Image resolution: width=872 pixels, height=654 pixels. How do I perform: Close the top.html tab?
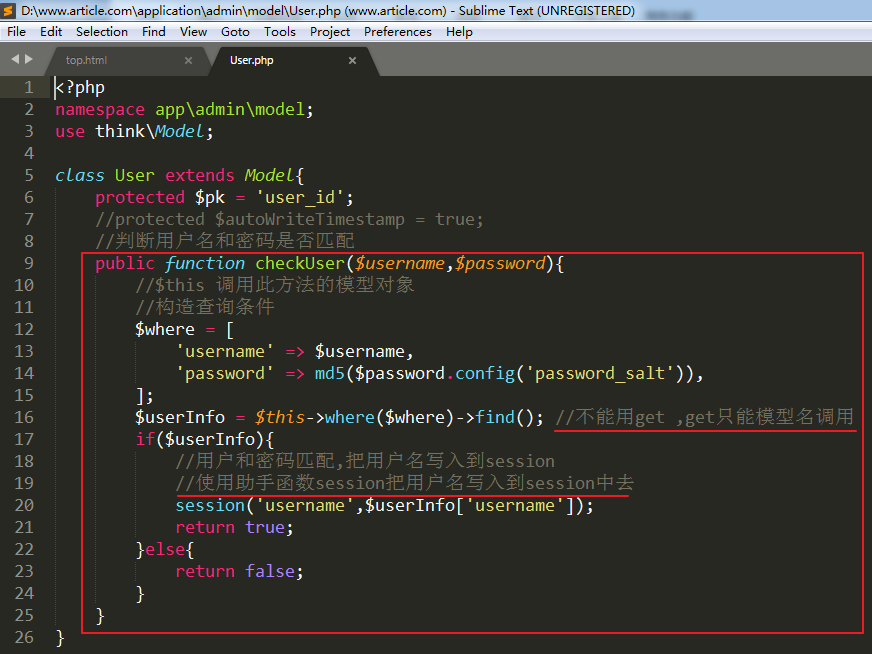click(x=188, y=61)
